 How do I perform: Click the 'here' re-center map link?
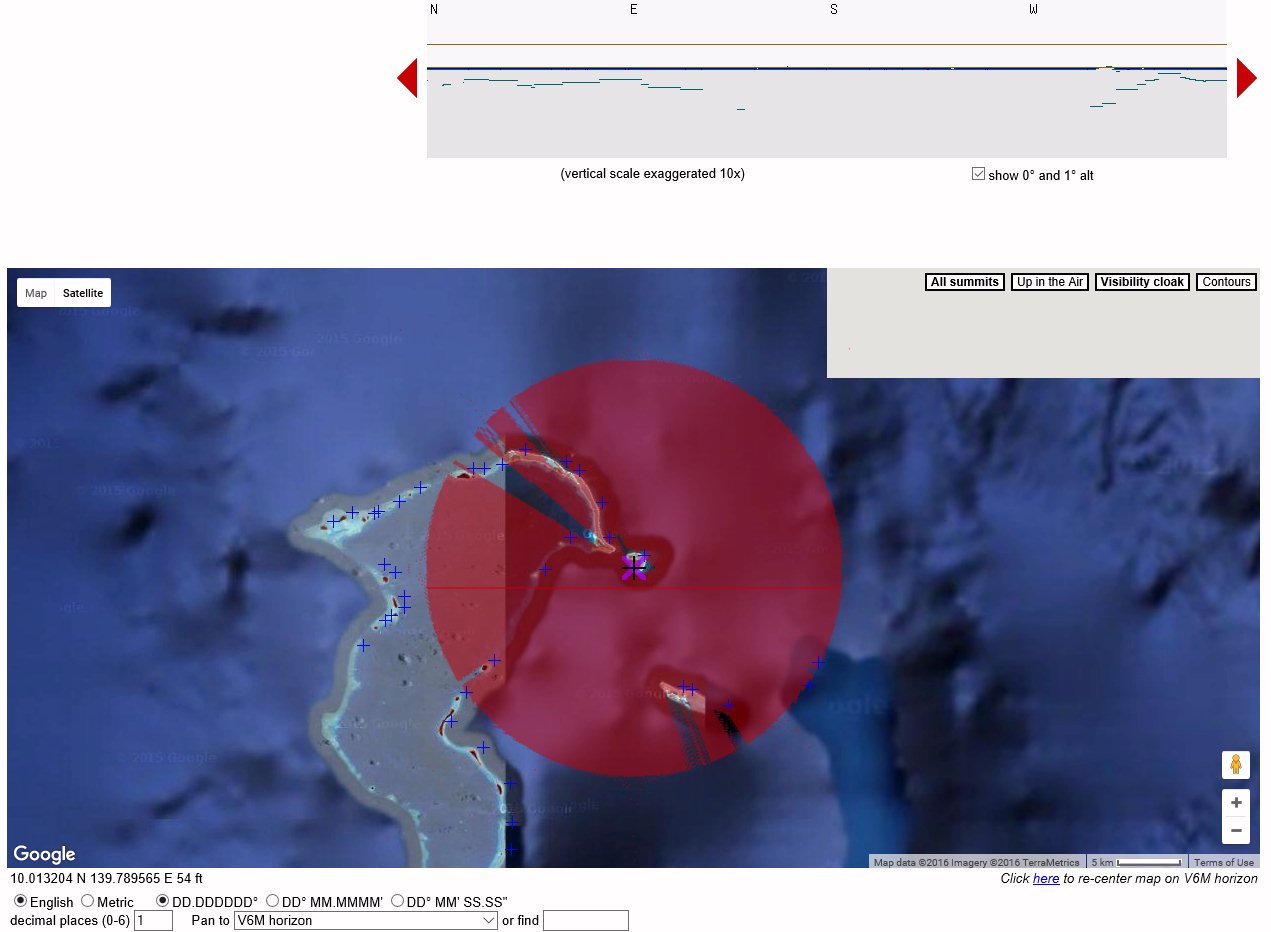click(1045, 878)
